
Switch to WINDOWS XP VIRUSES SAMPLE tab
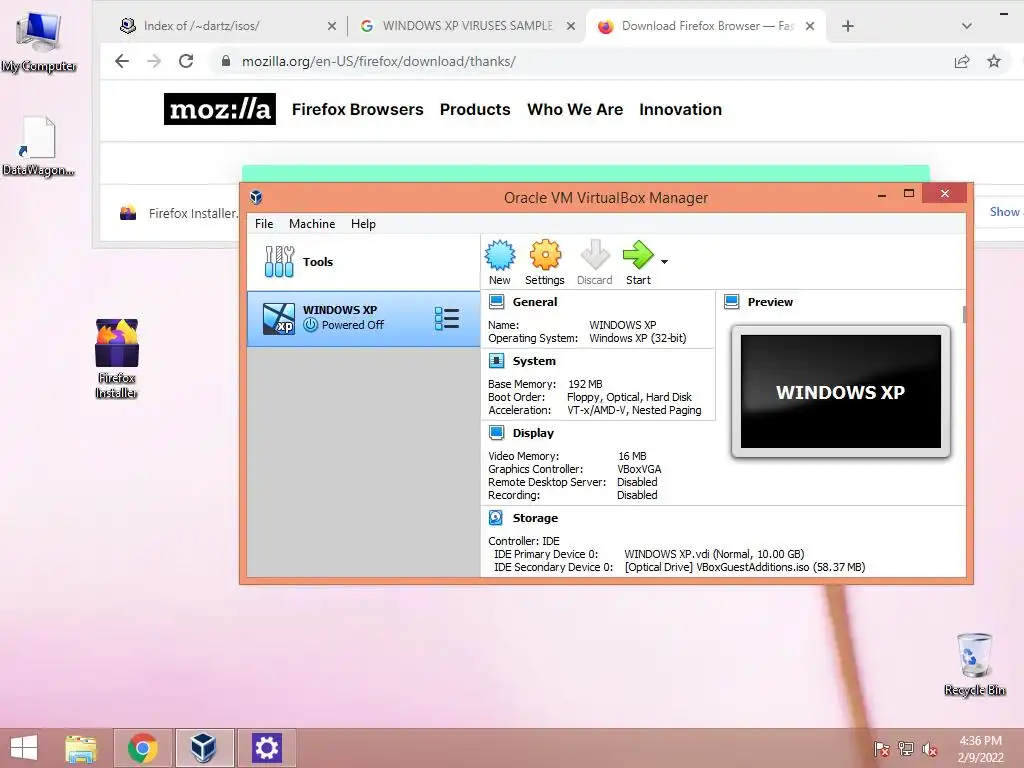[x=467, y=26]
